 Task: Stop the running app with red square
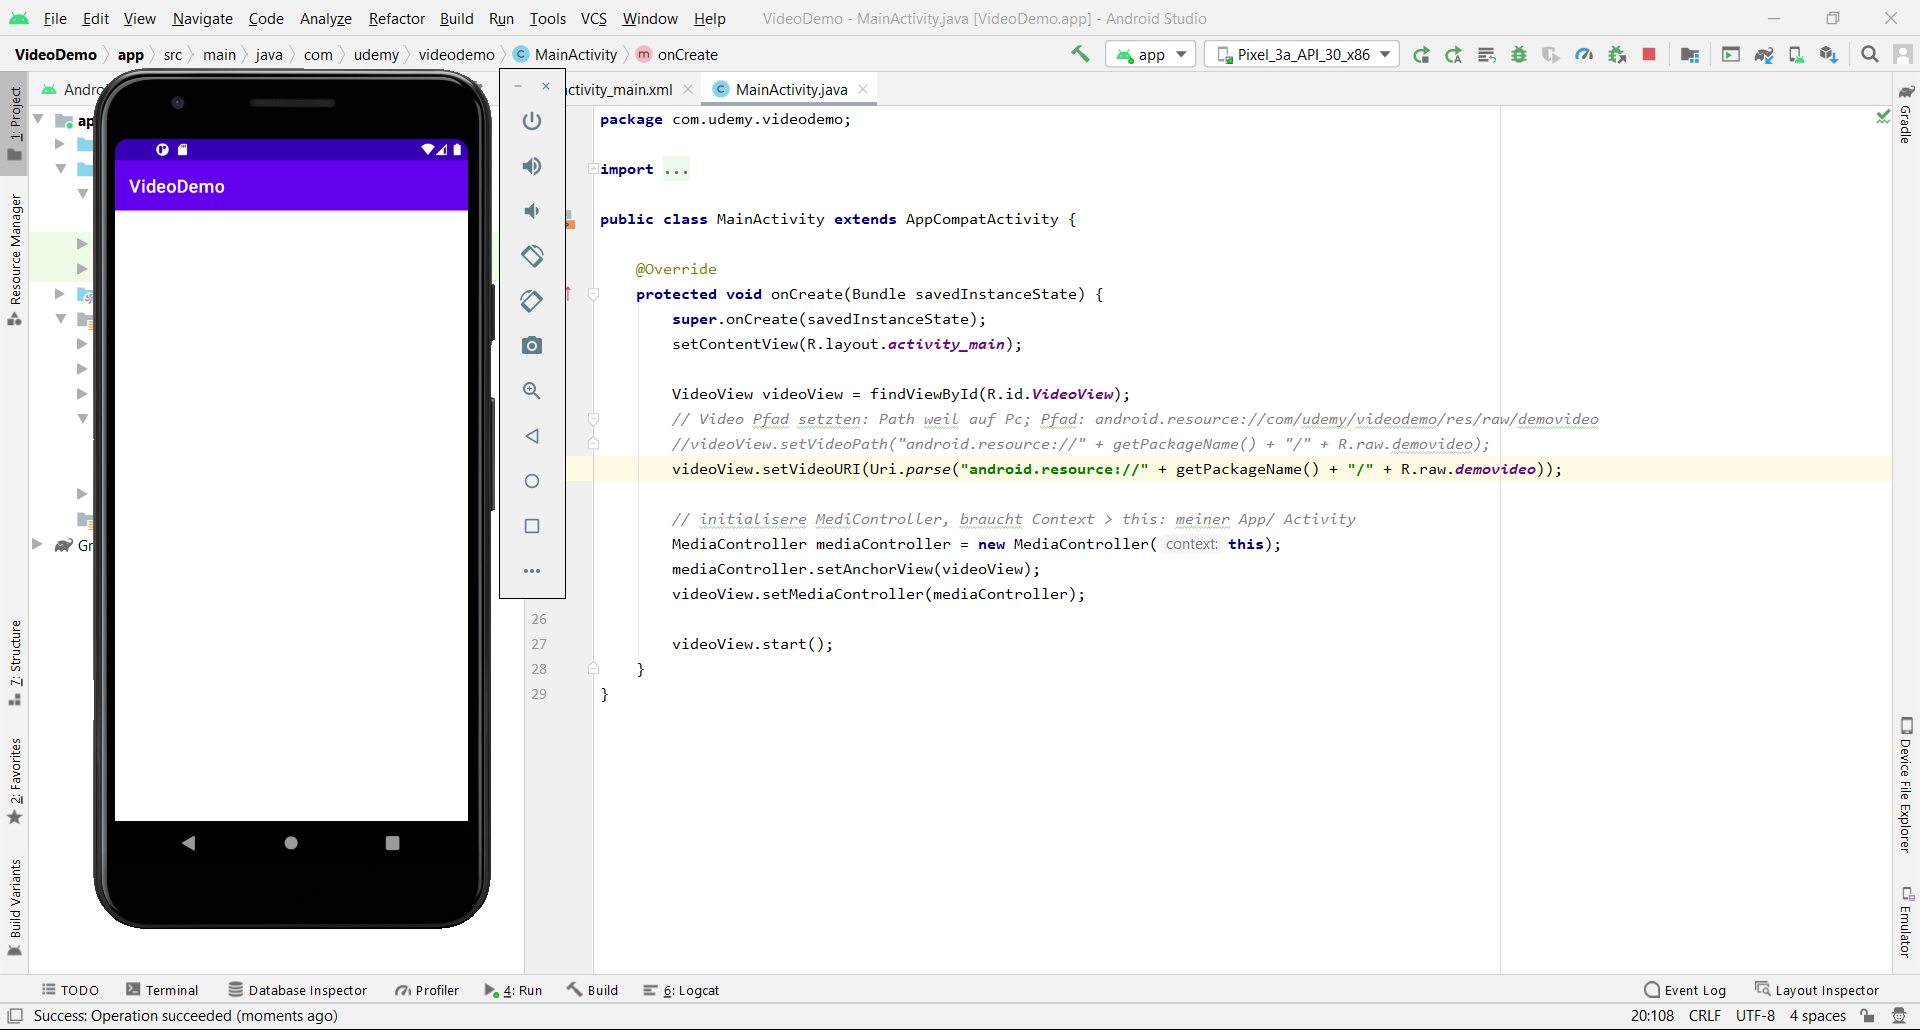[x=1649, y=54]
